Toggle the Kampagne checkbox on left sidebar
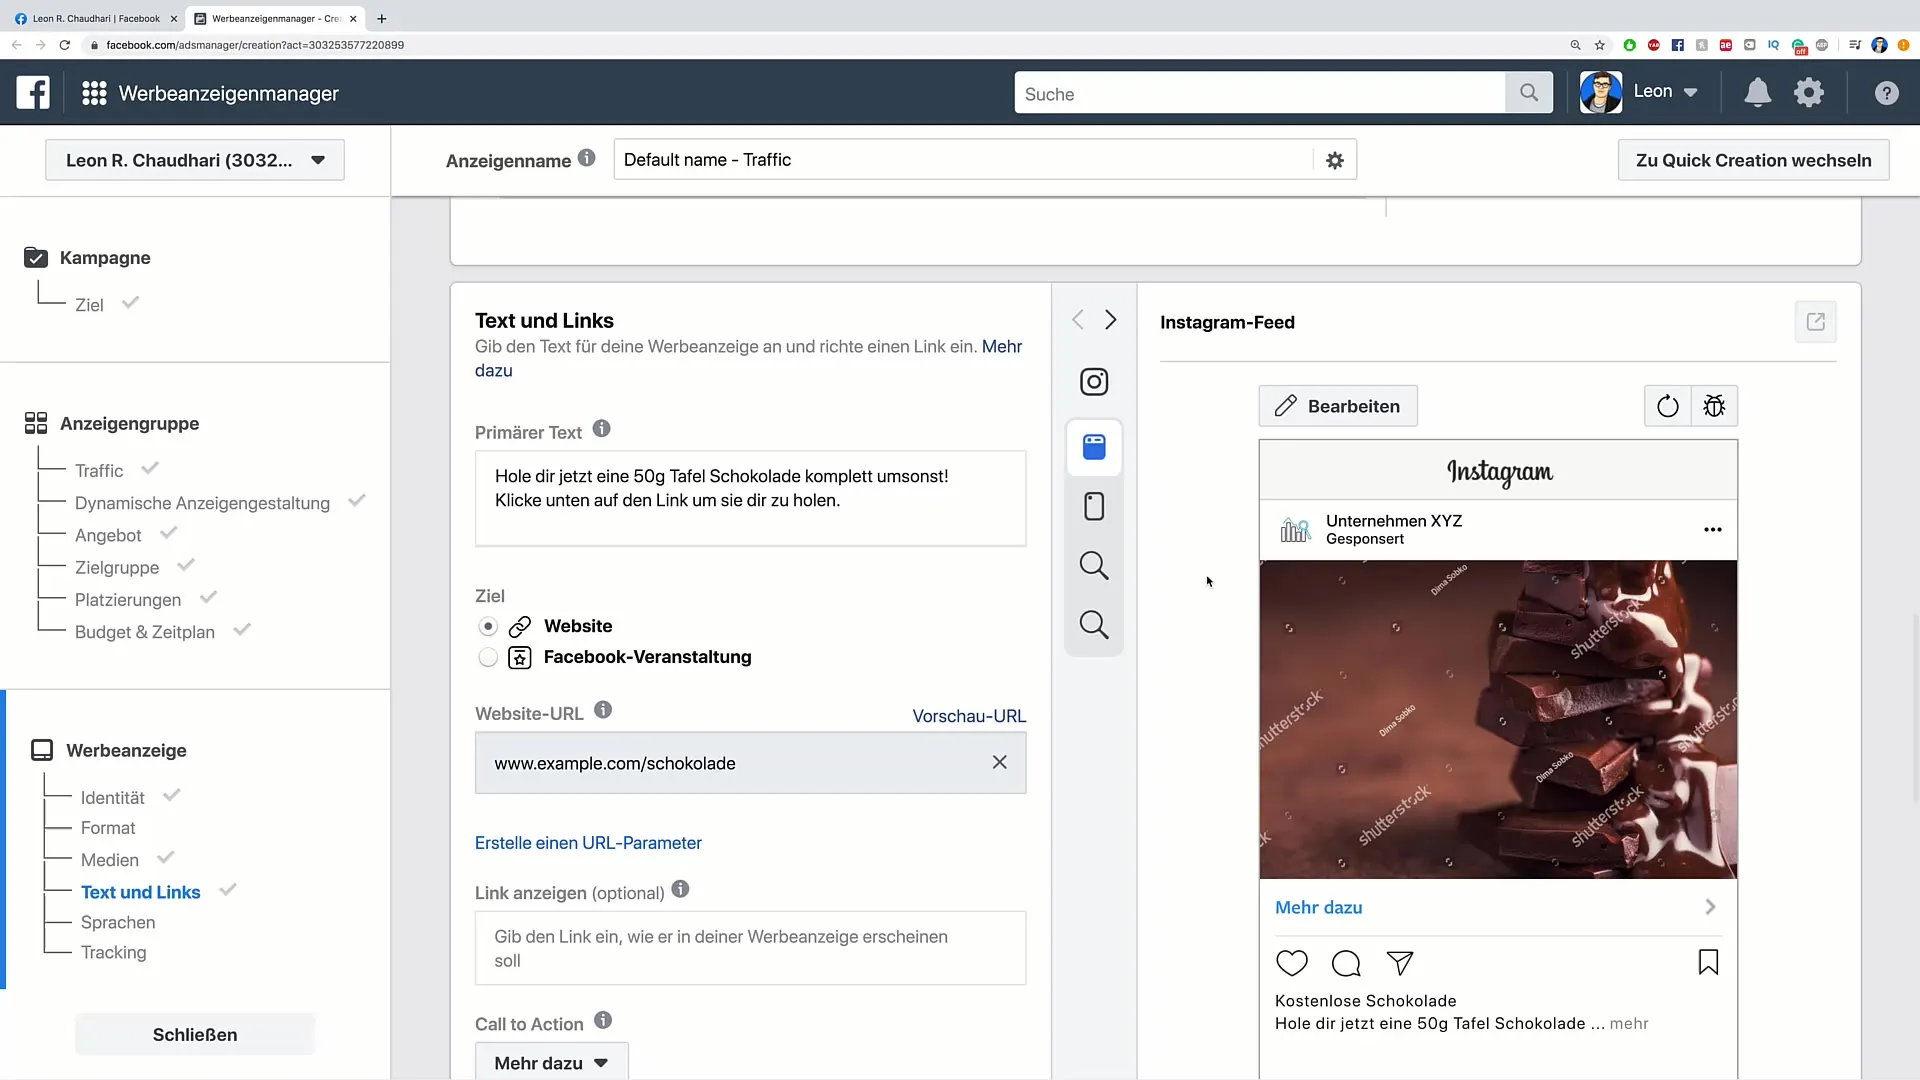The image size is (1920, 1080). (36, 257)
